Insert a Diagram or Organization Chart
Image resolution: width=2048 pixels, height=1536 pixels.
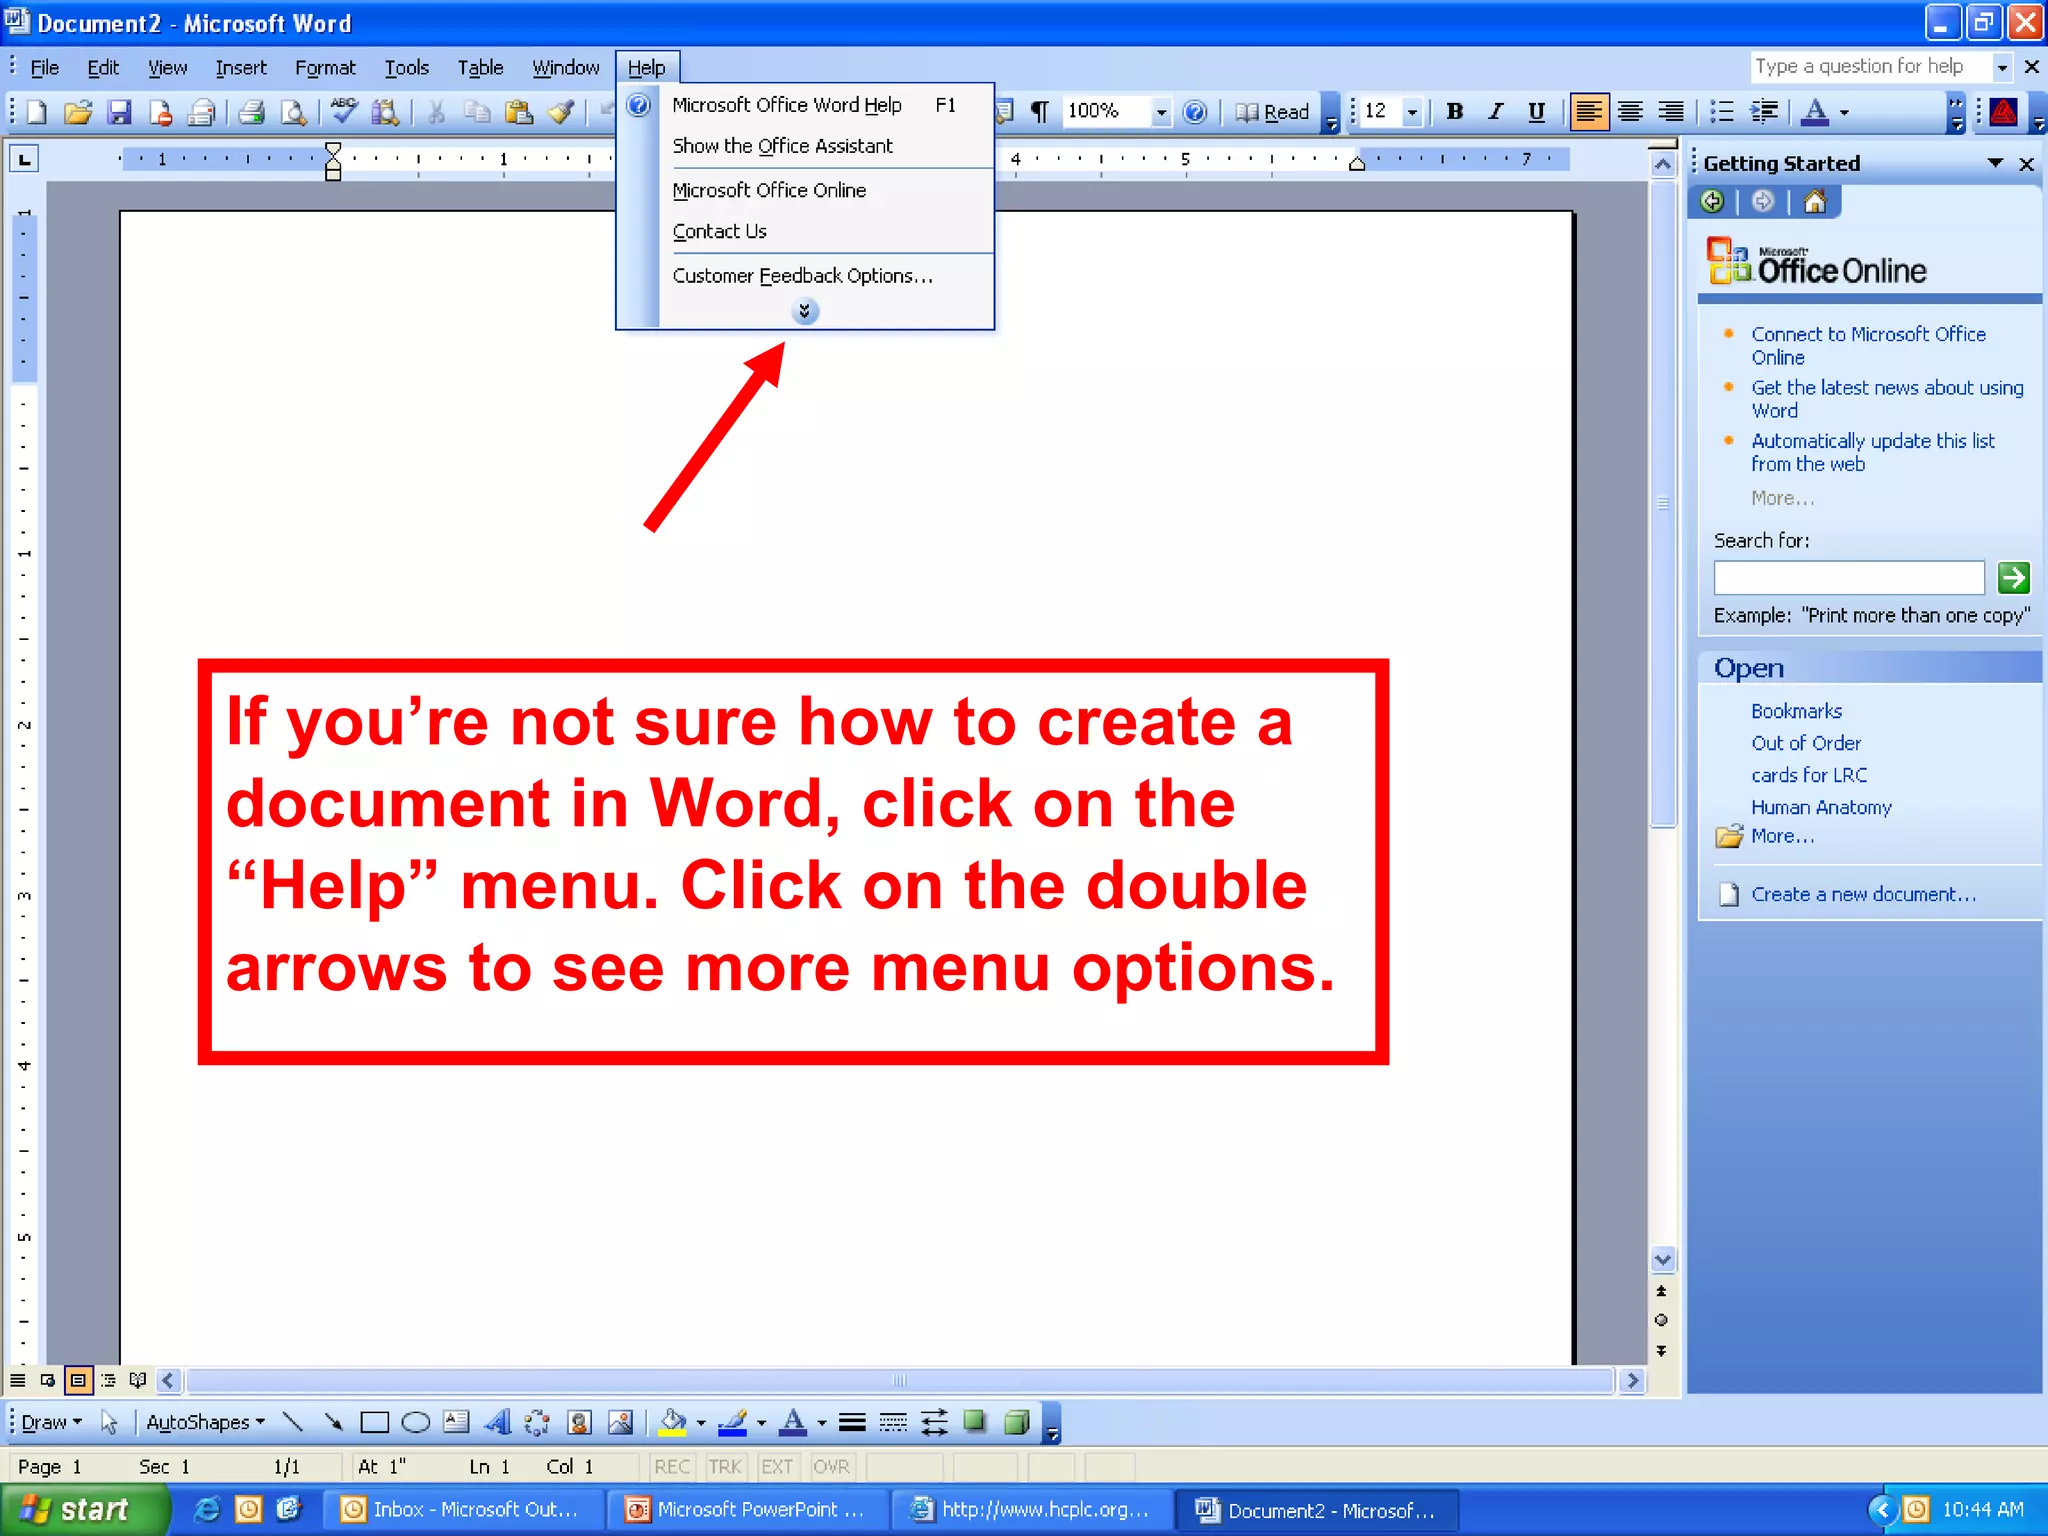click(x=538, y=1422)
